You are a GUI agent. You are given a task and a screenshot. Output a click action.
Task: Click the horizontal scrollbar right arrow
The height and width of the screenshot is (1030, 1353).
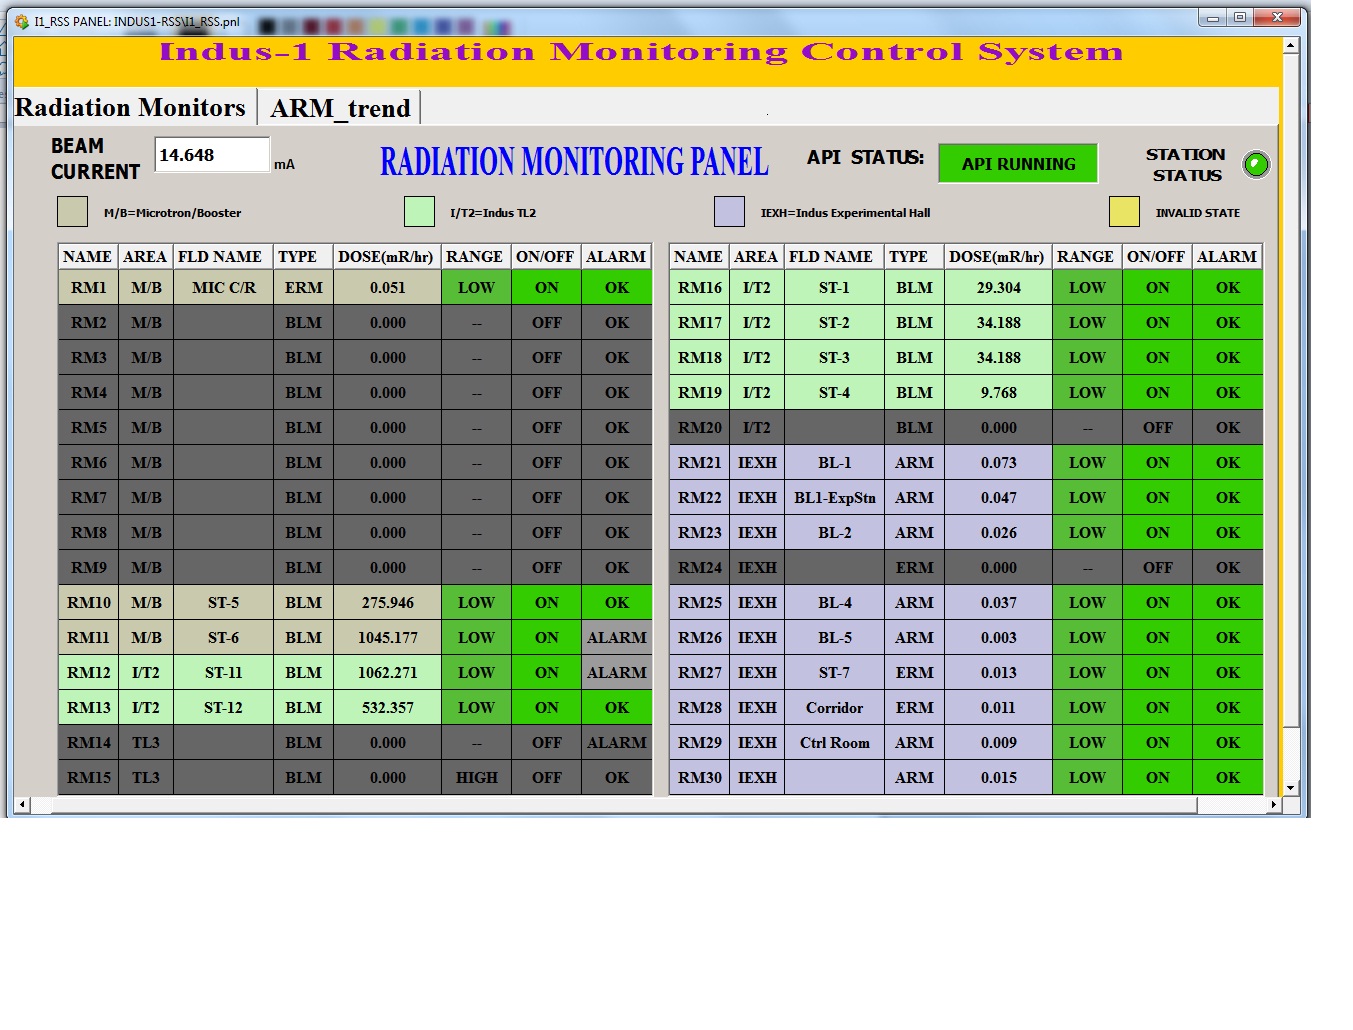[x=1273, y=804]
